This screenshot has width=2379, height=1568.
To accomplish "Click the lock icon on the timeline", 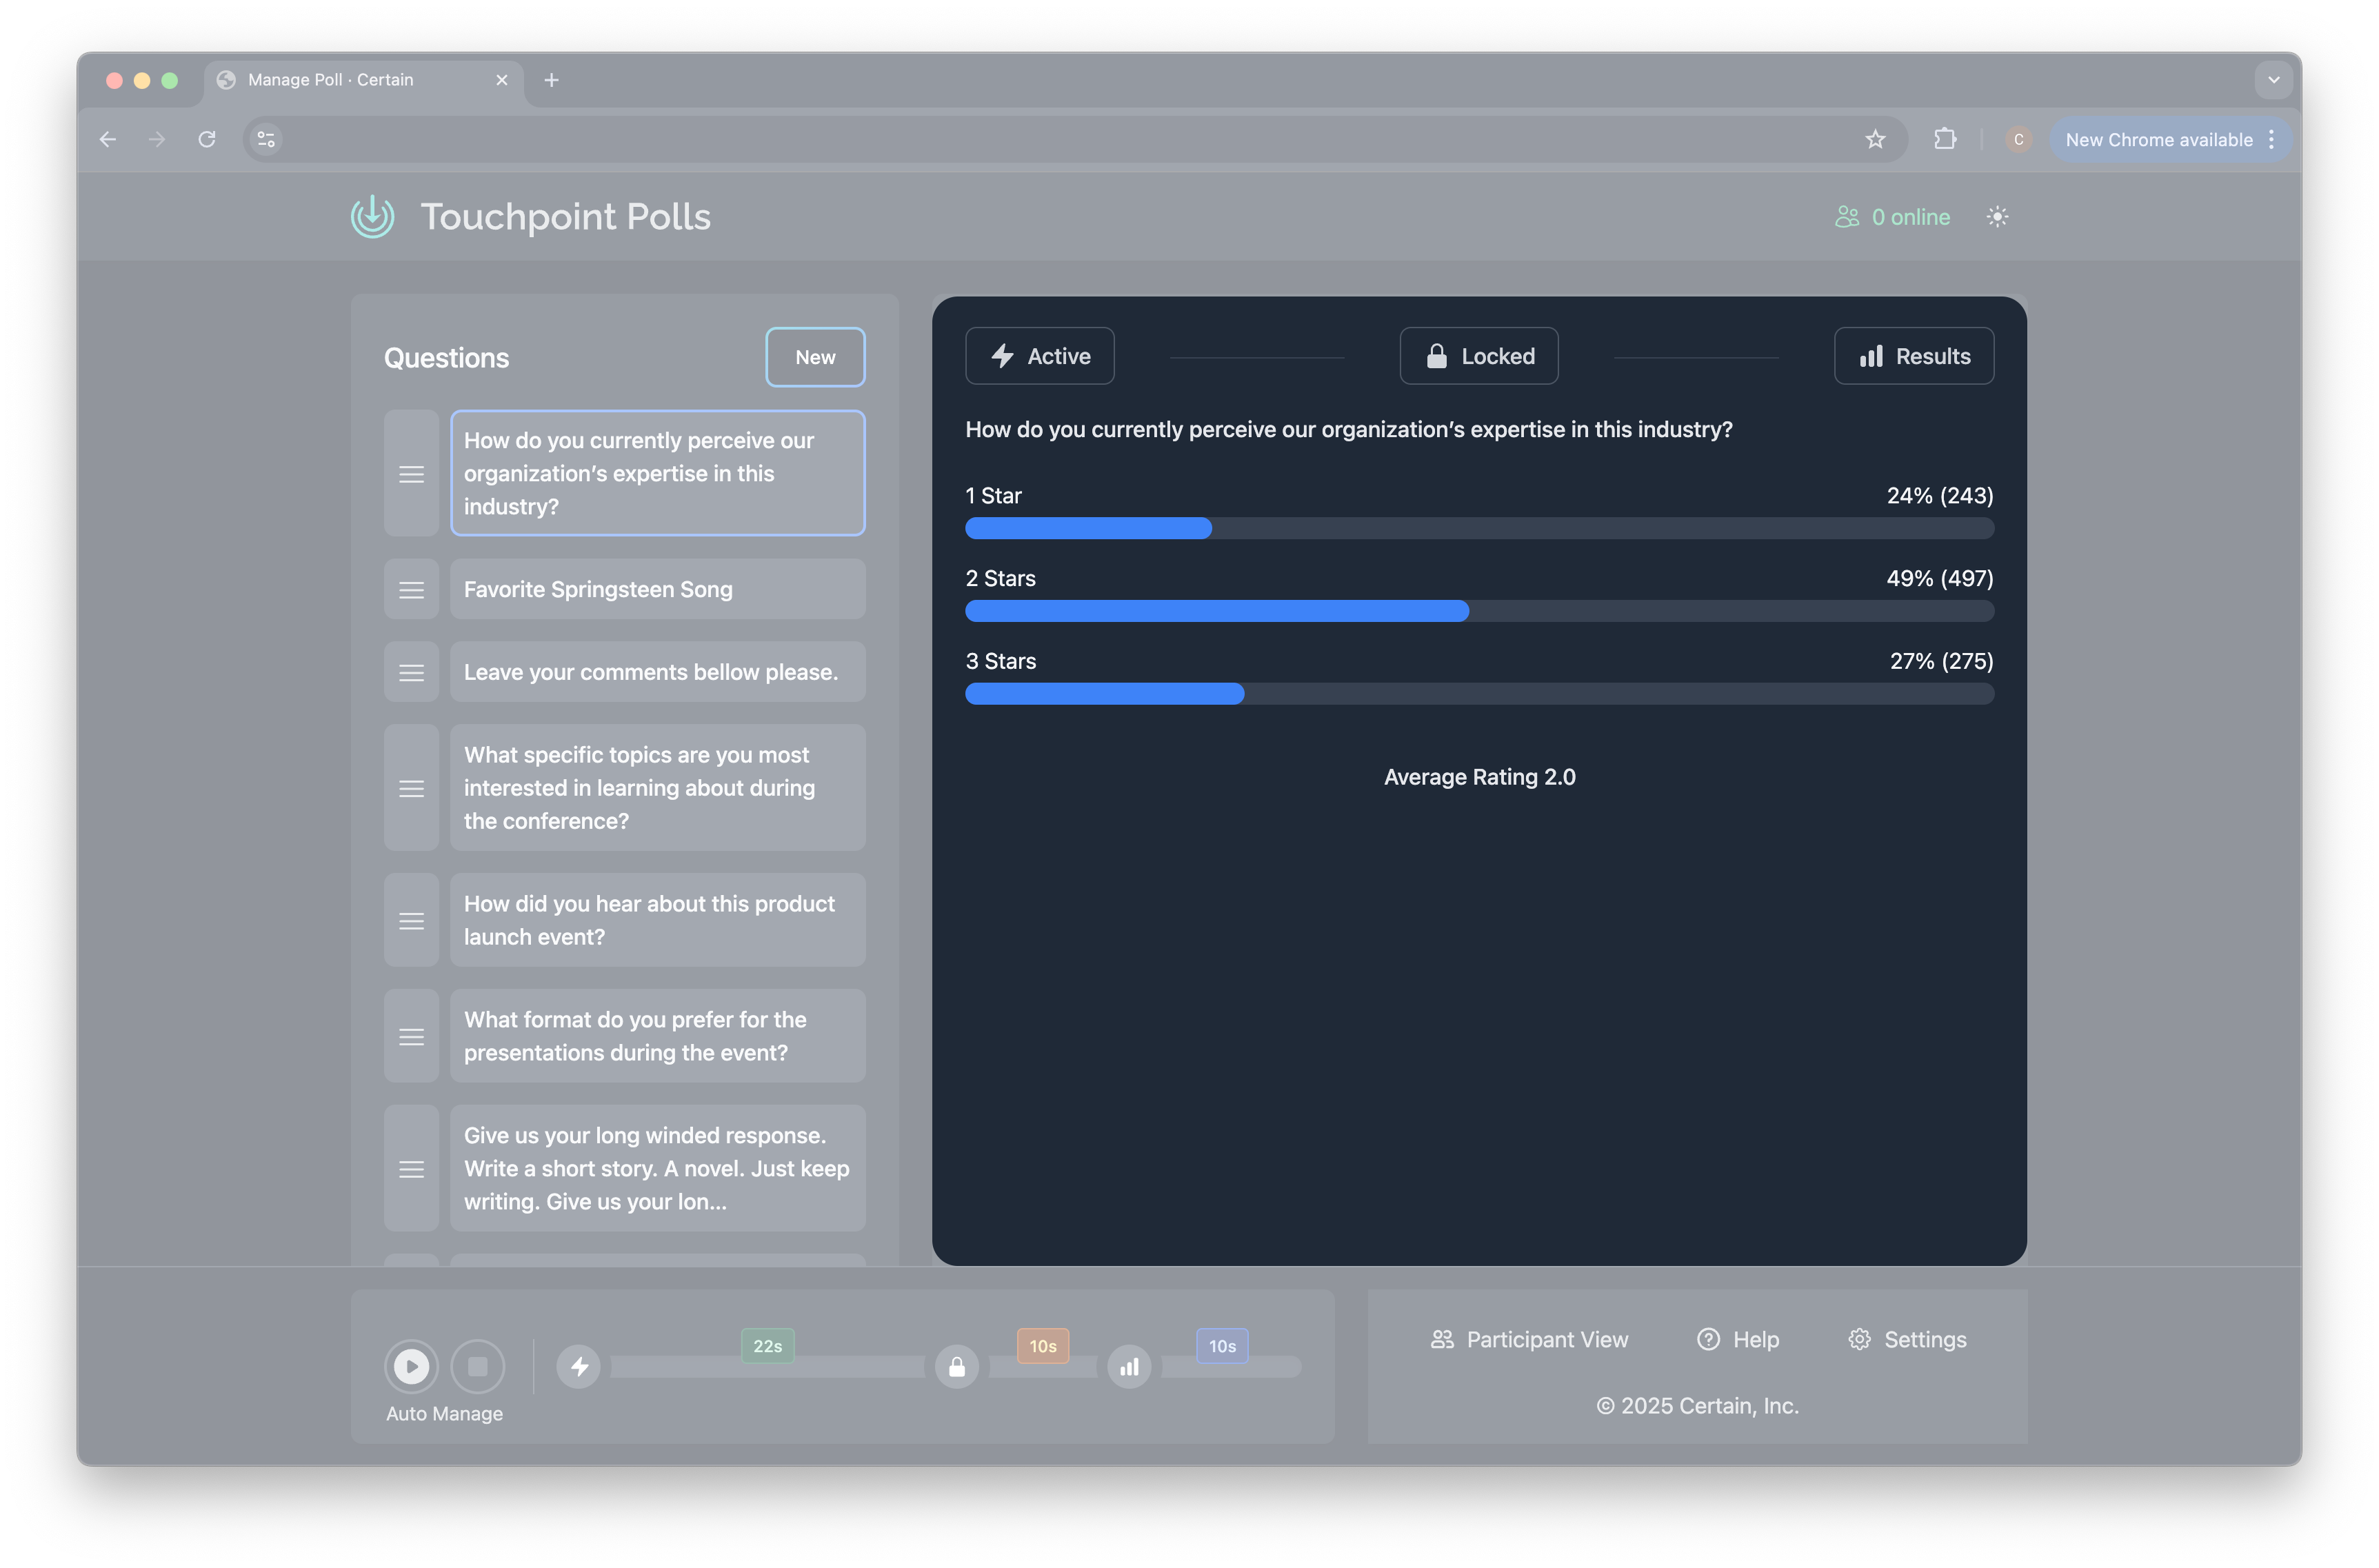I will (957, 1366).
